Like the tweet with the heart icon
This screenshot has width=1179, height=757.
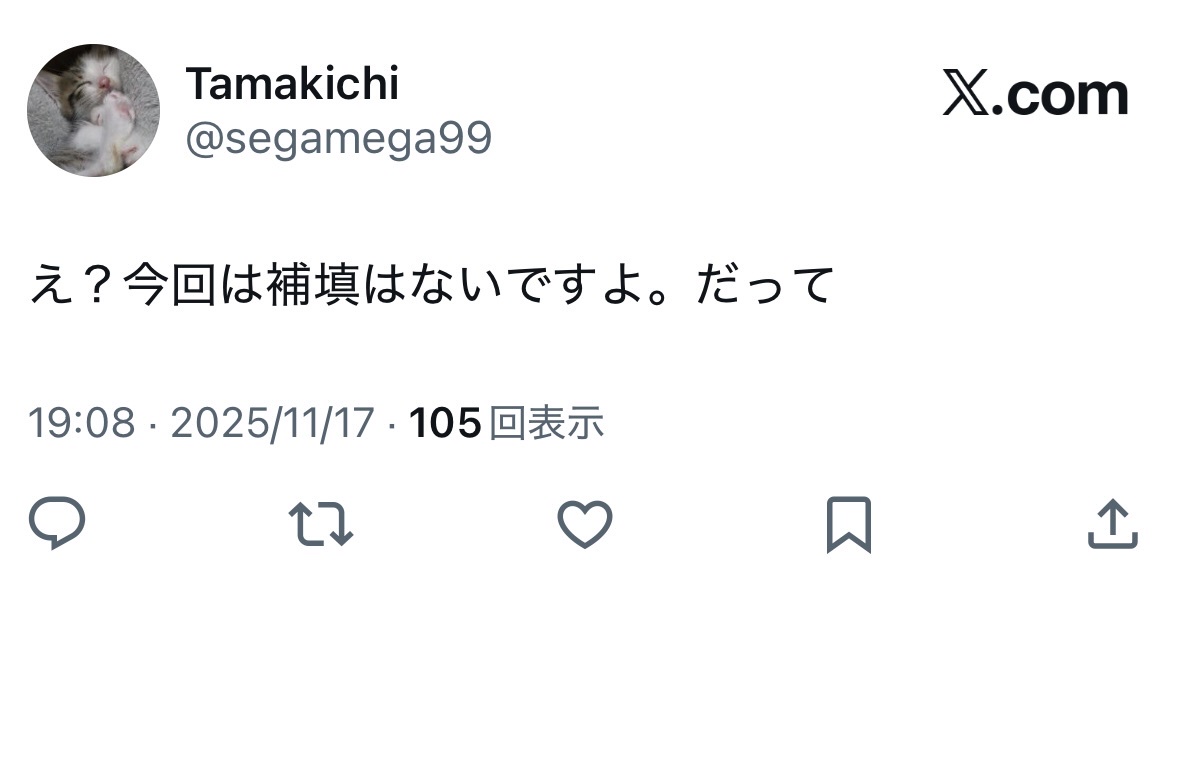click(584, 524)
